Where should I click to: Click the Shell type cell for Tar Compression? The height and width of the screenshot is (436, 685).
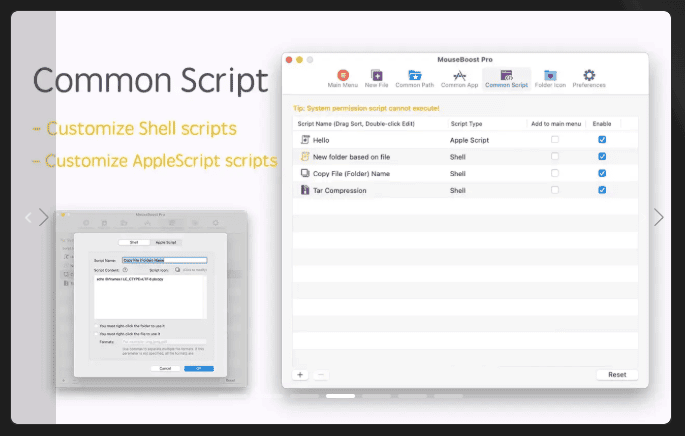[x=457, y=190]
